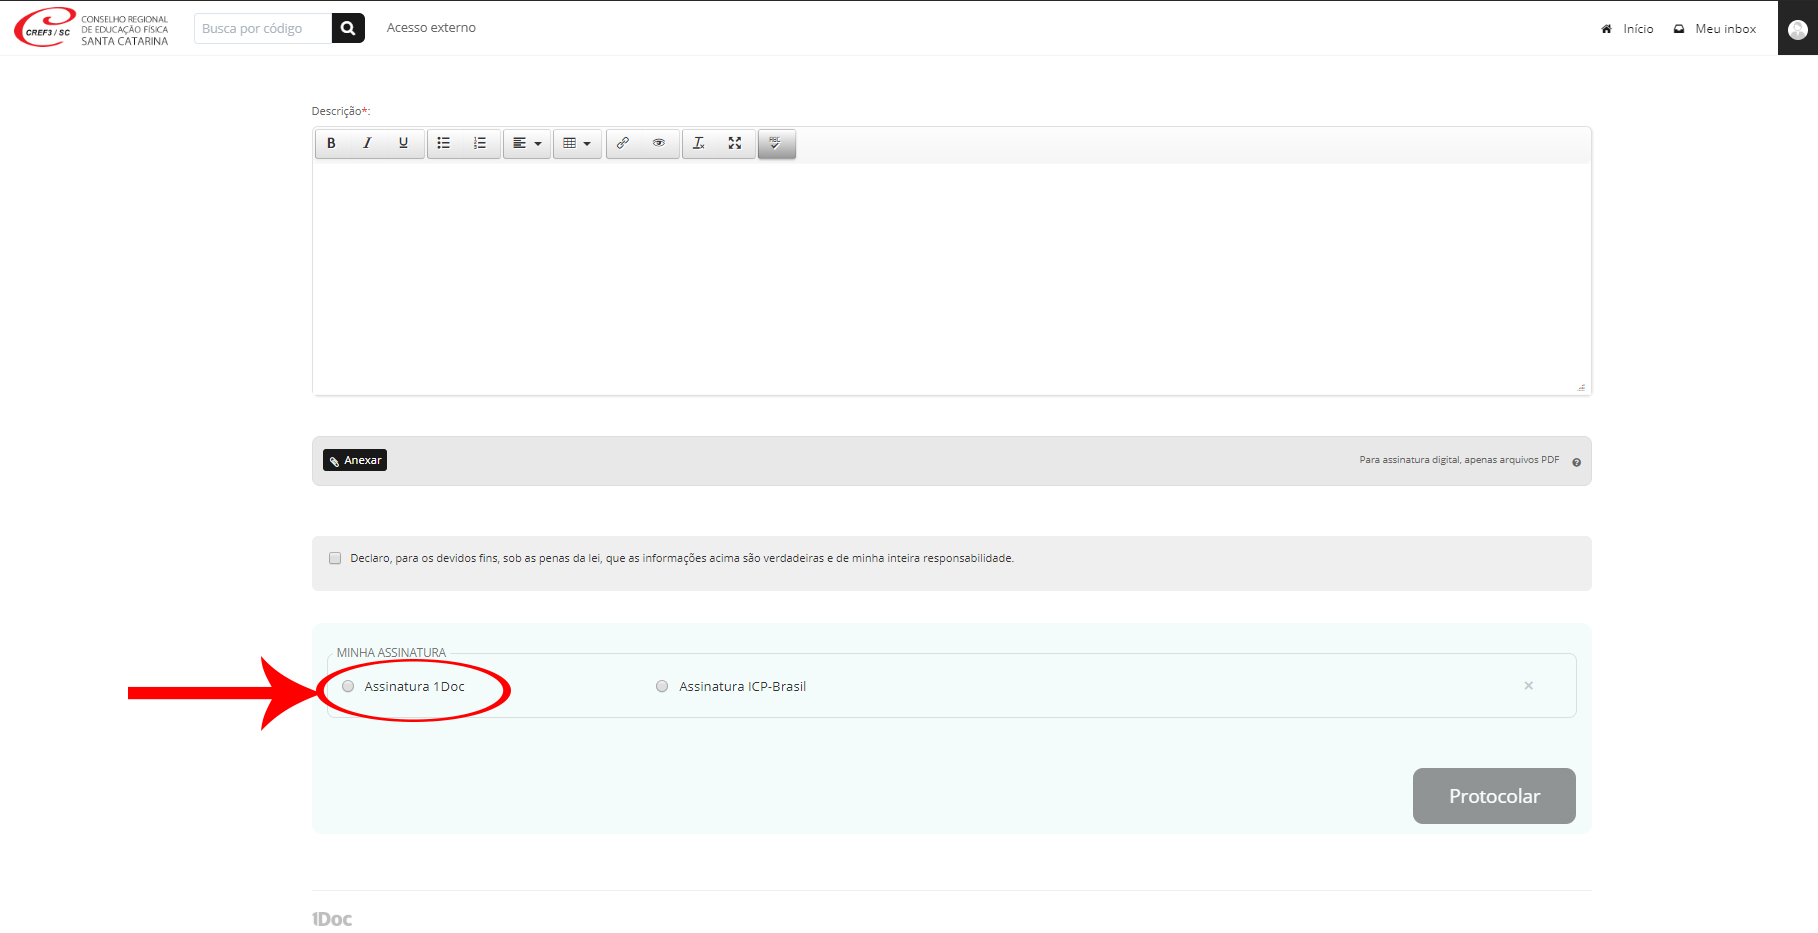
Task: Underline text using the toolbar
Action: [403, 143]
